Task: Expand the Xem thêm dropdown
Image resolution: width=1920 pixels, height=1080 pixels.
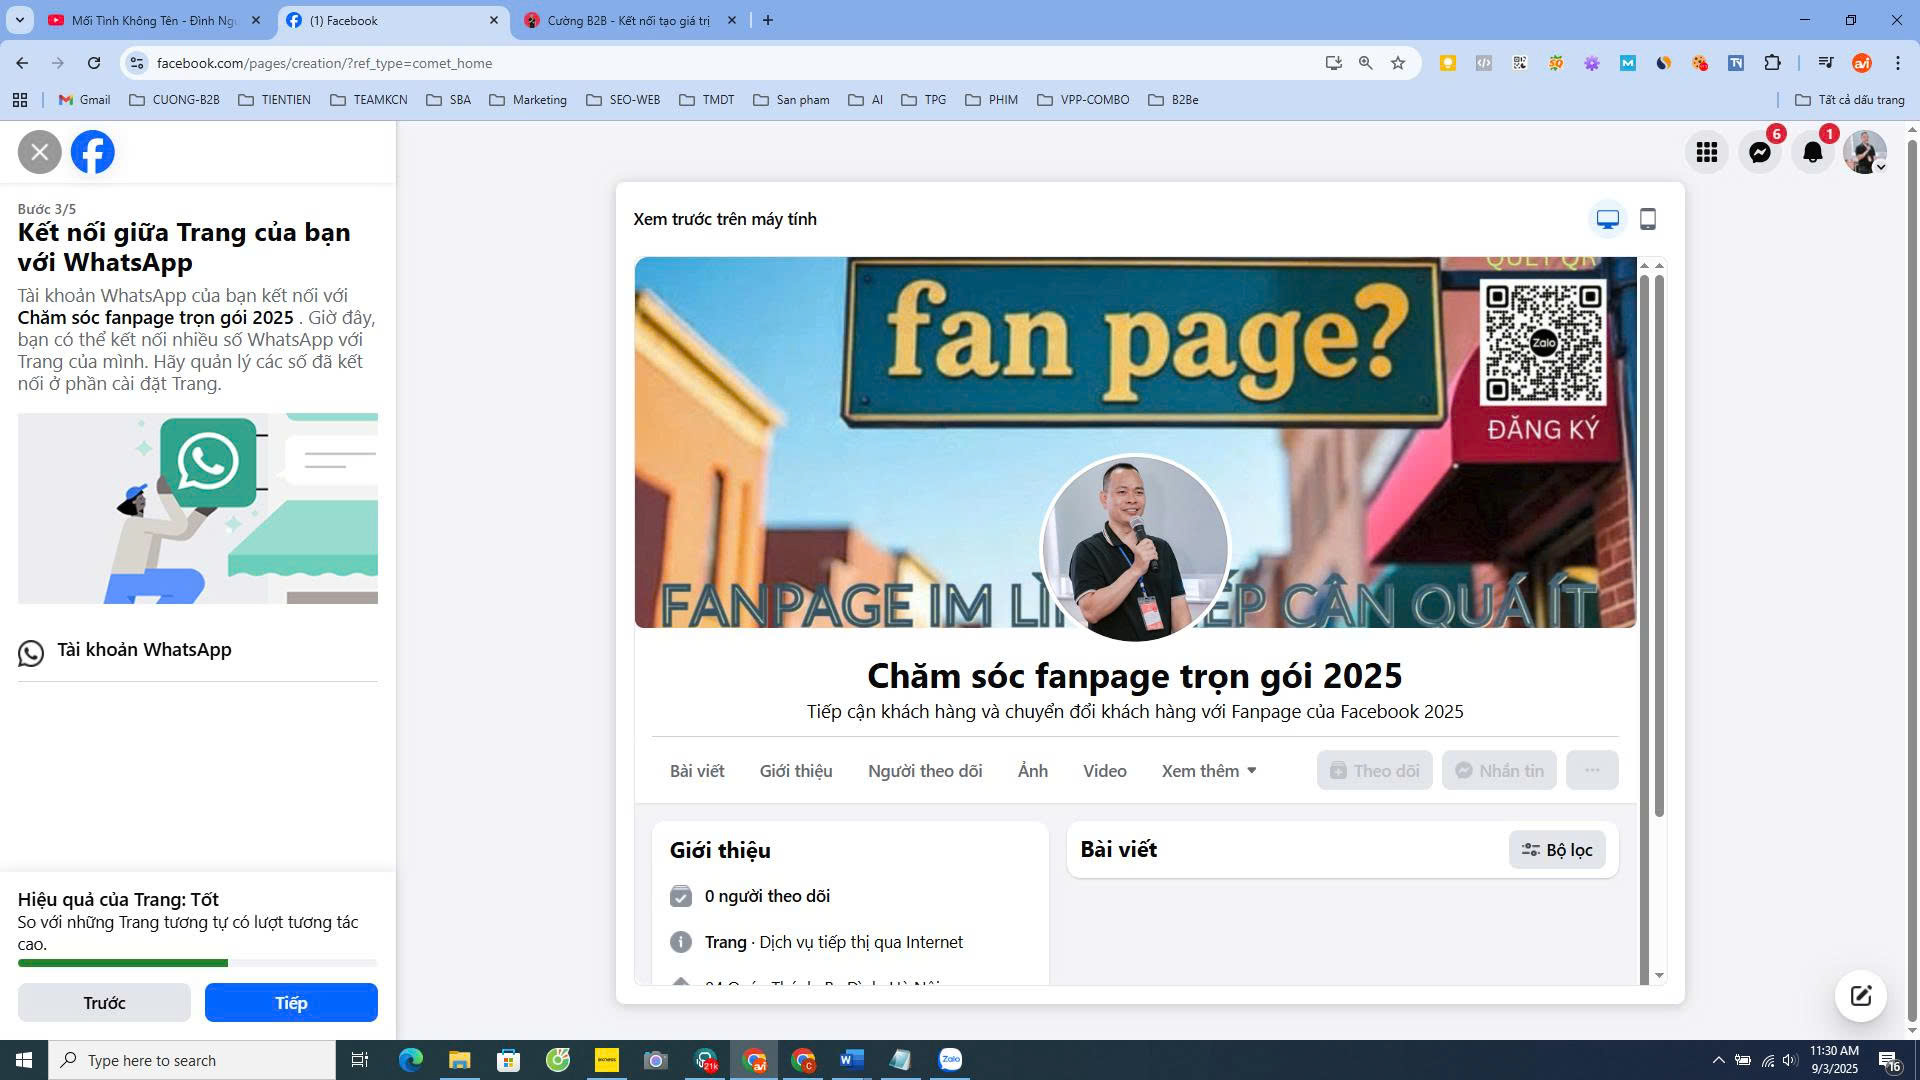Action: 1209,771
